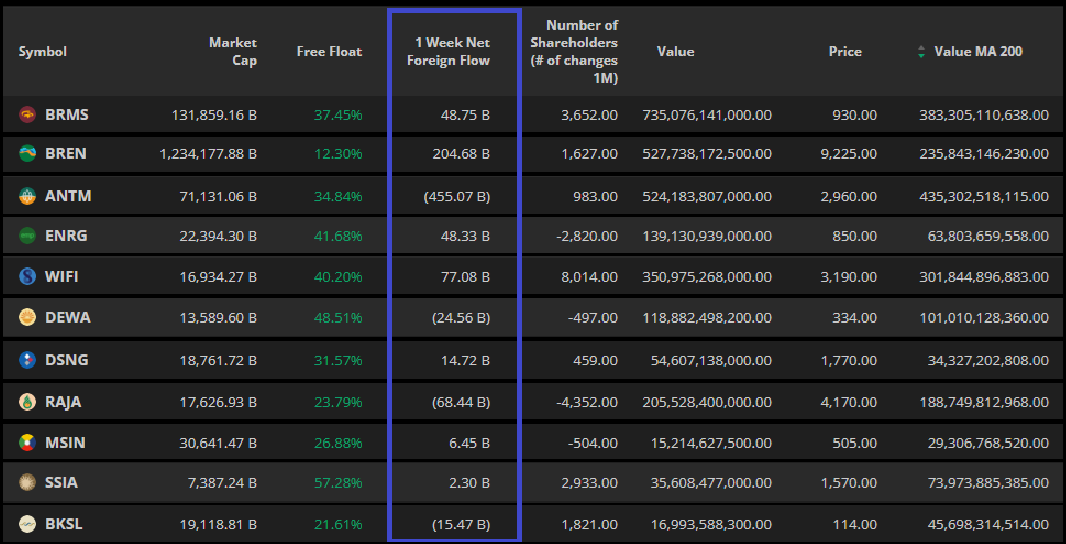Open the BREN ticker symbol link

[66, 154]
